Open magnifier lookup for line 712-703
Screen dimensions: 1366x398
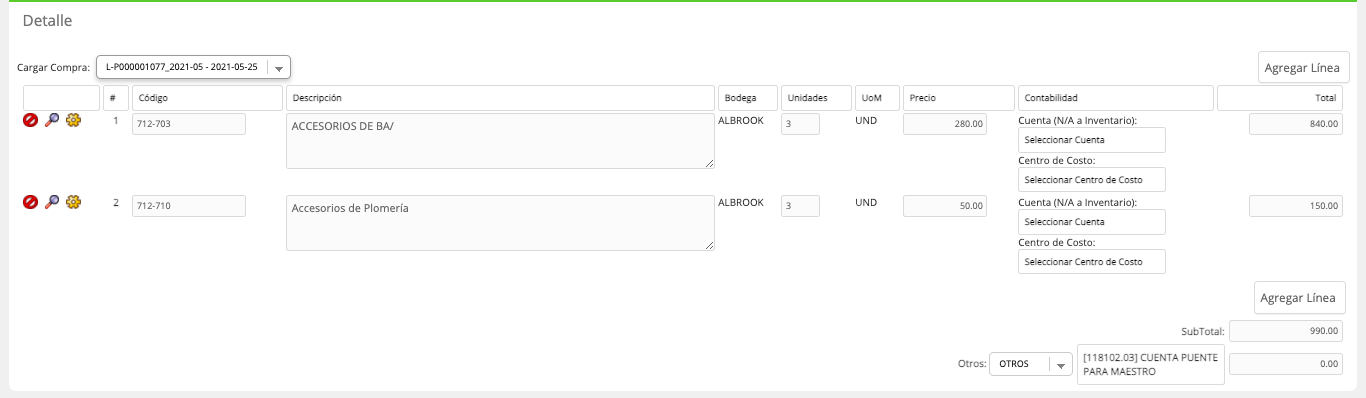[x=52, y=120]
